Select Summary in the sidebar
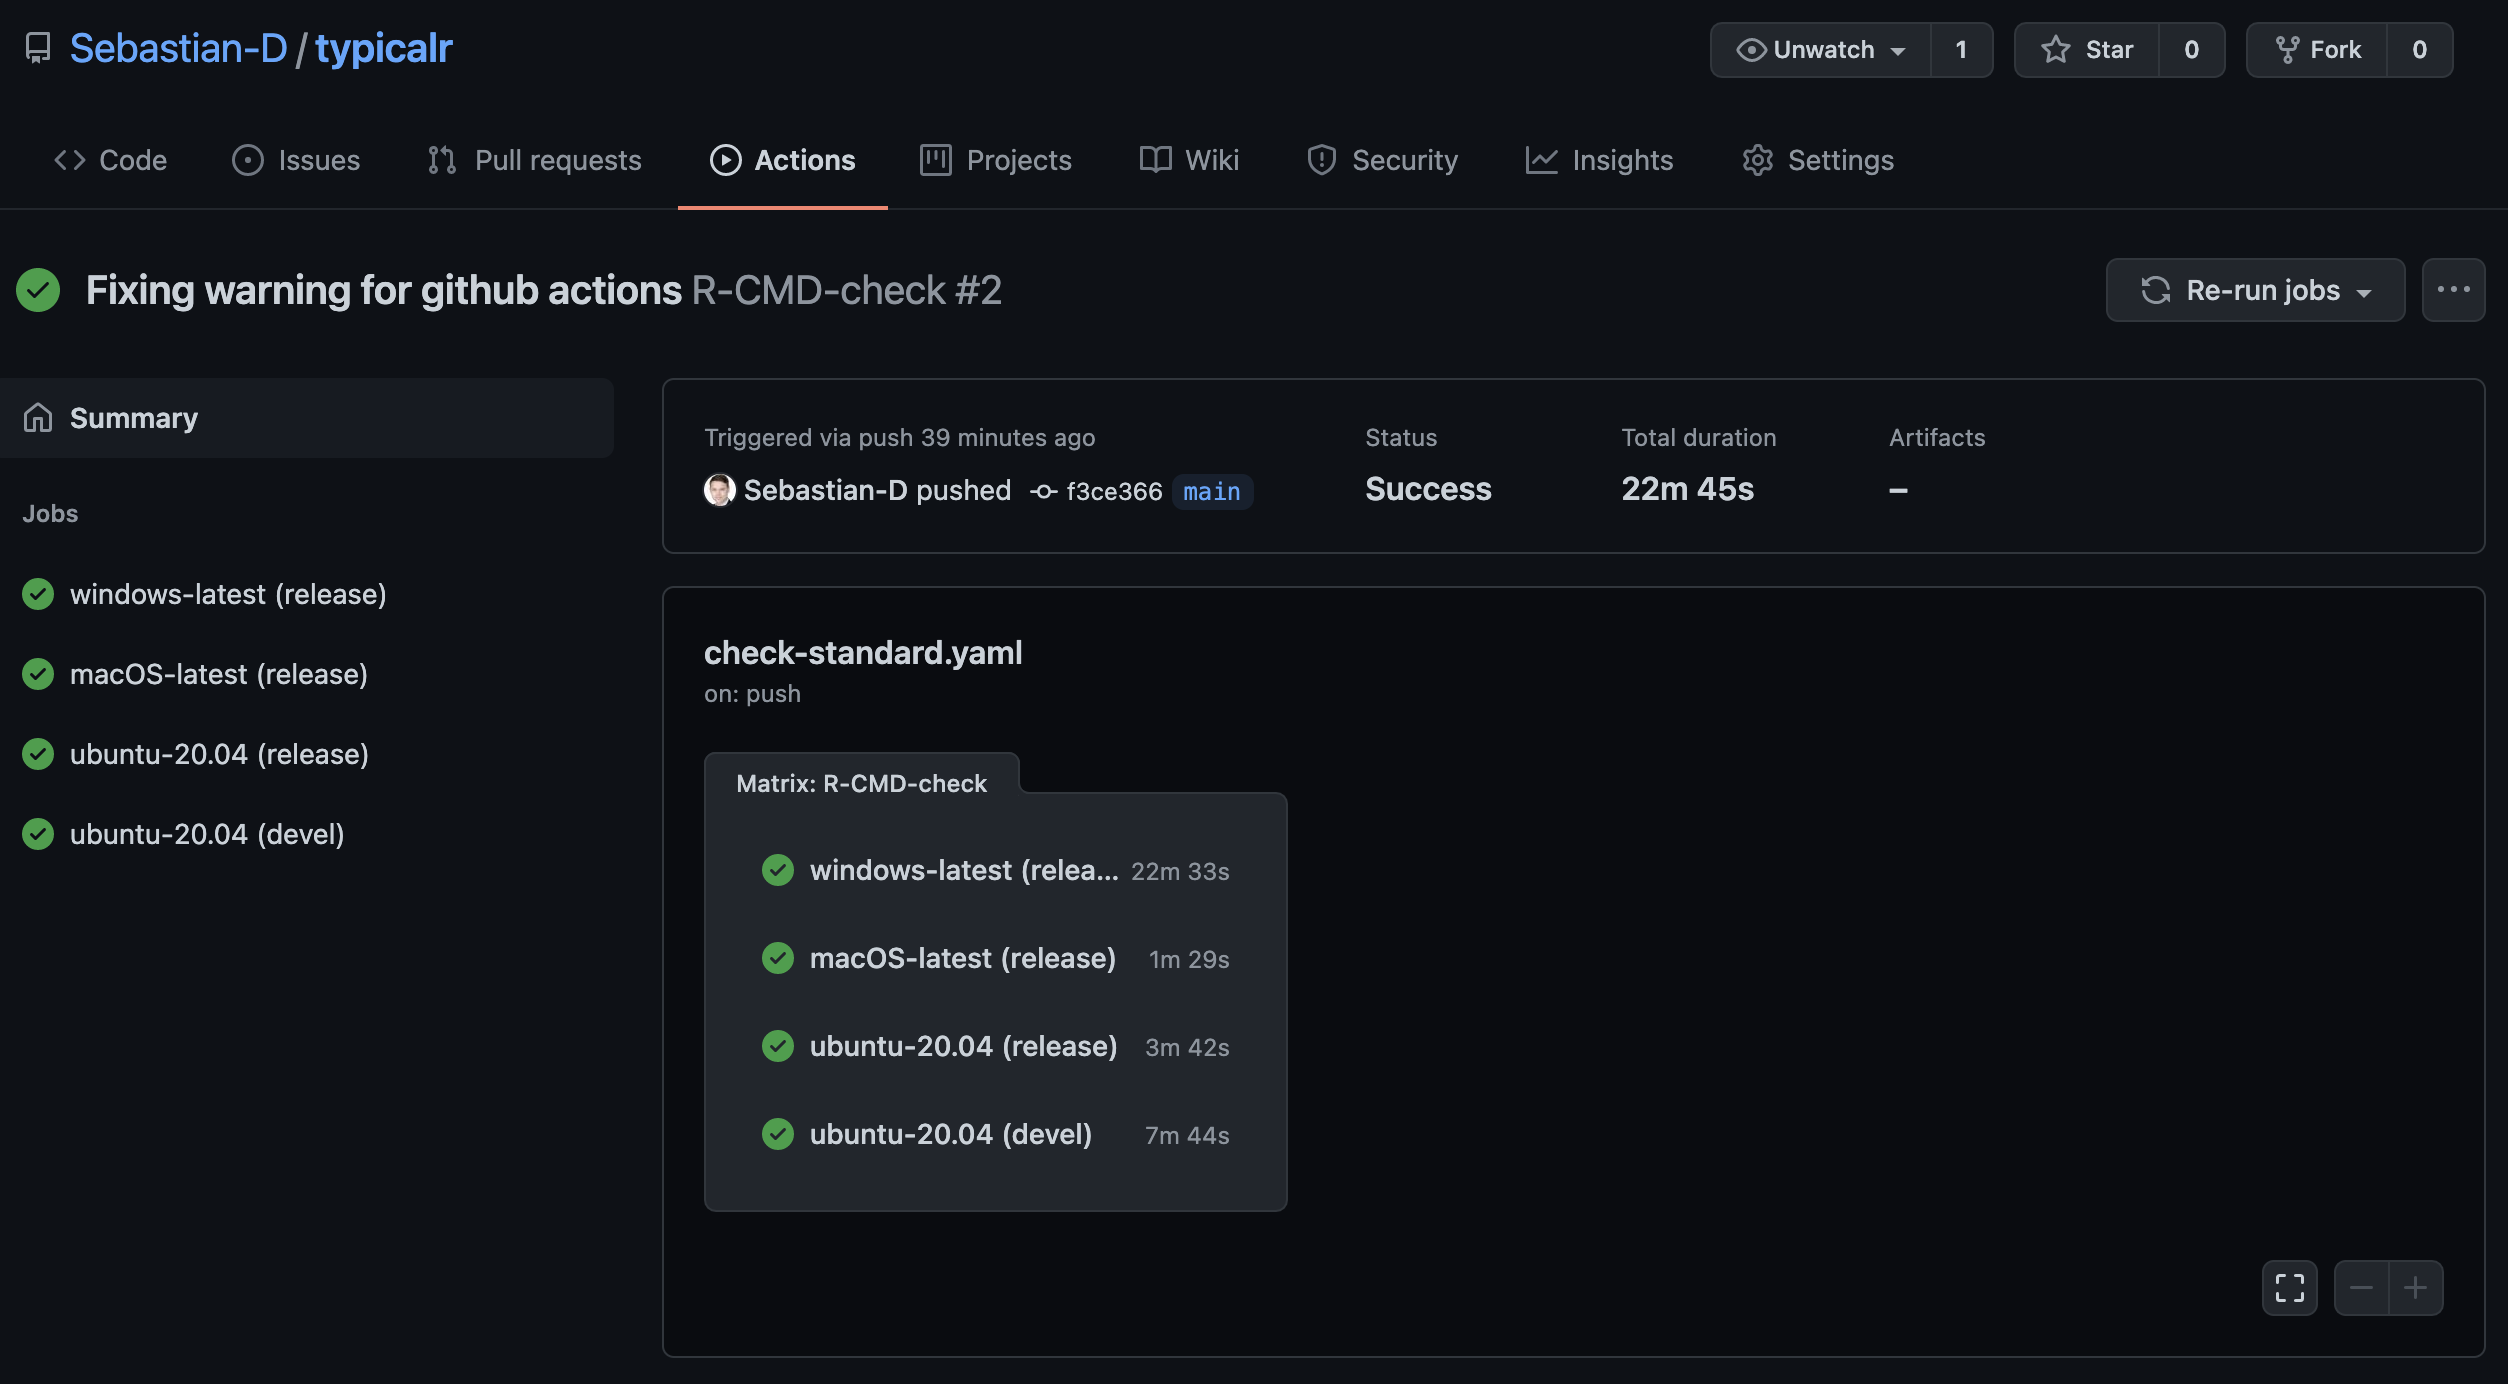This screenshot has height=1384, width=2508. (x=307, y=418)
